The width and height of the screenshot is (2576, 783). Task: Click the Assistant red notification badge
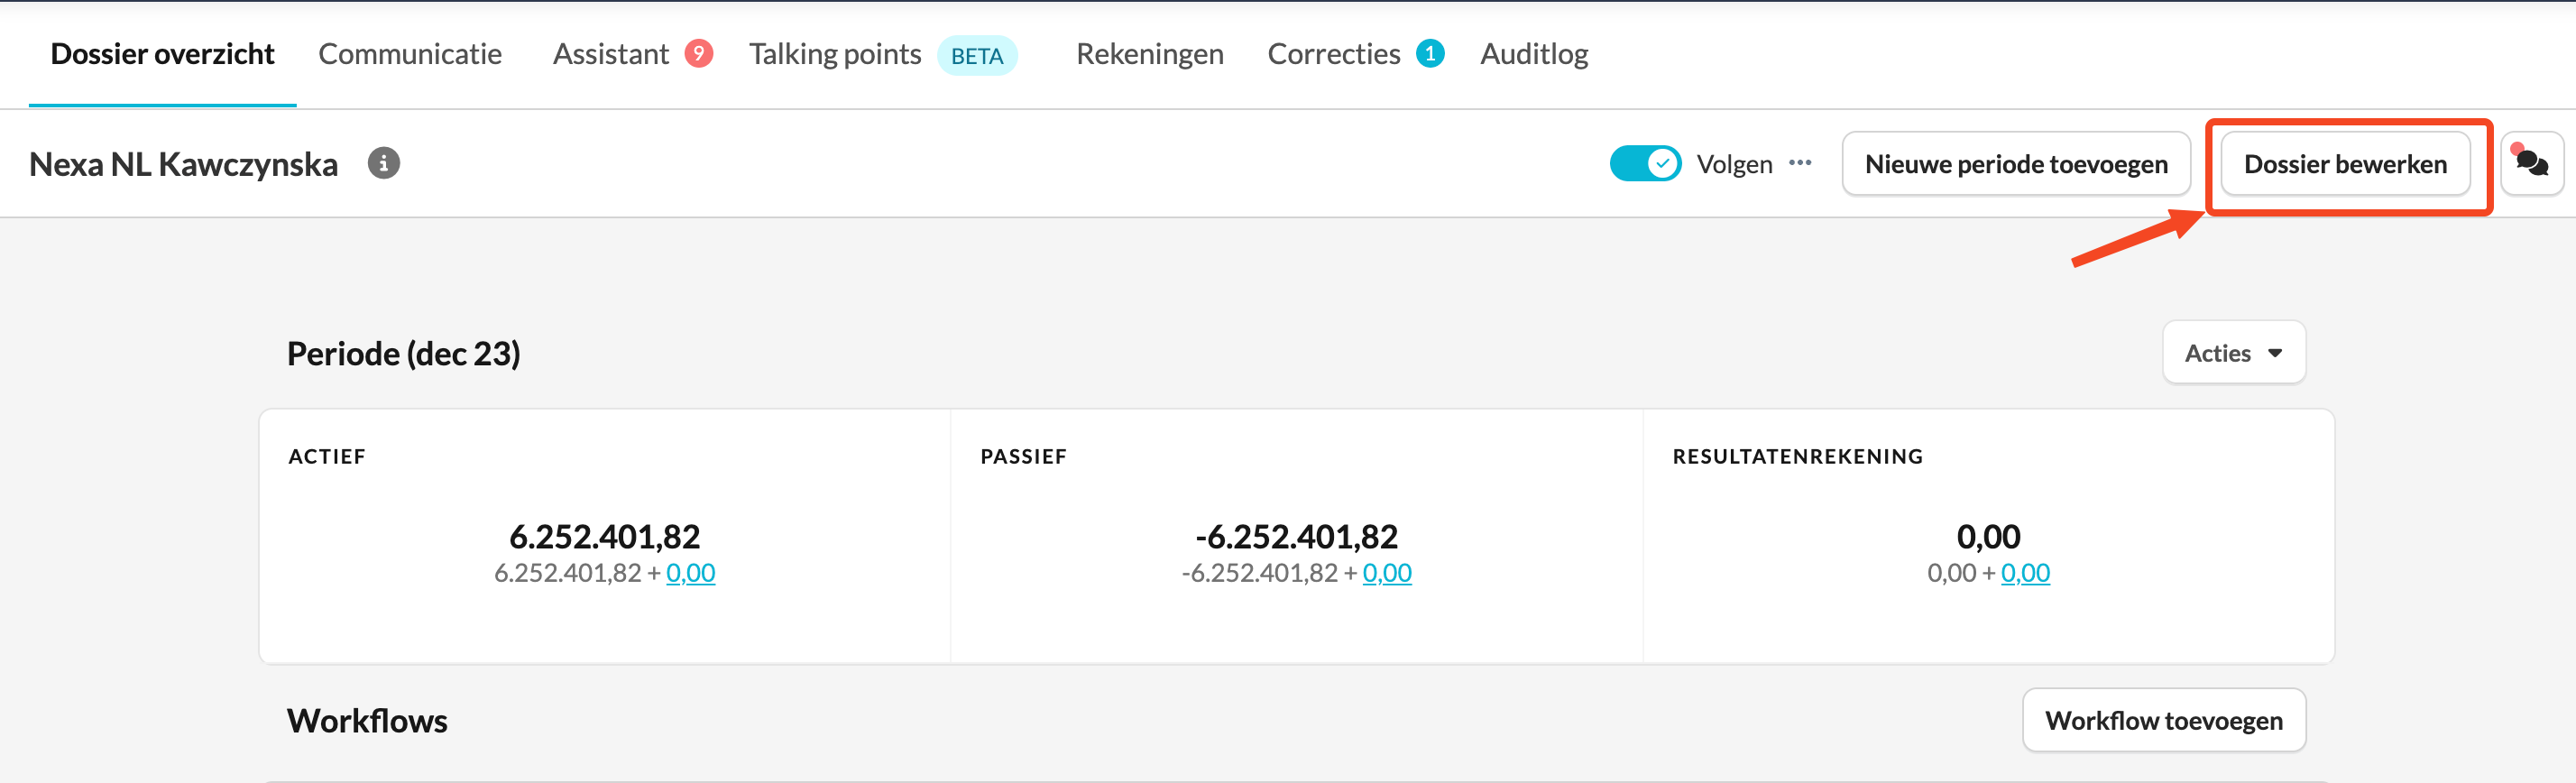[698, 53]
